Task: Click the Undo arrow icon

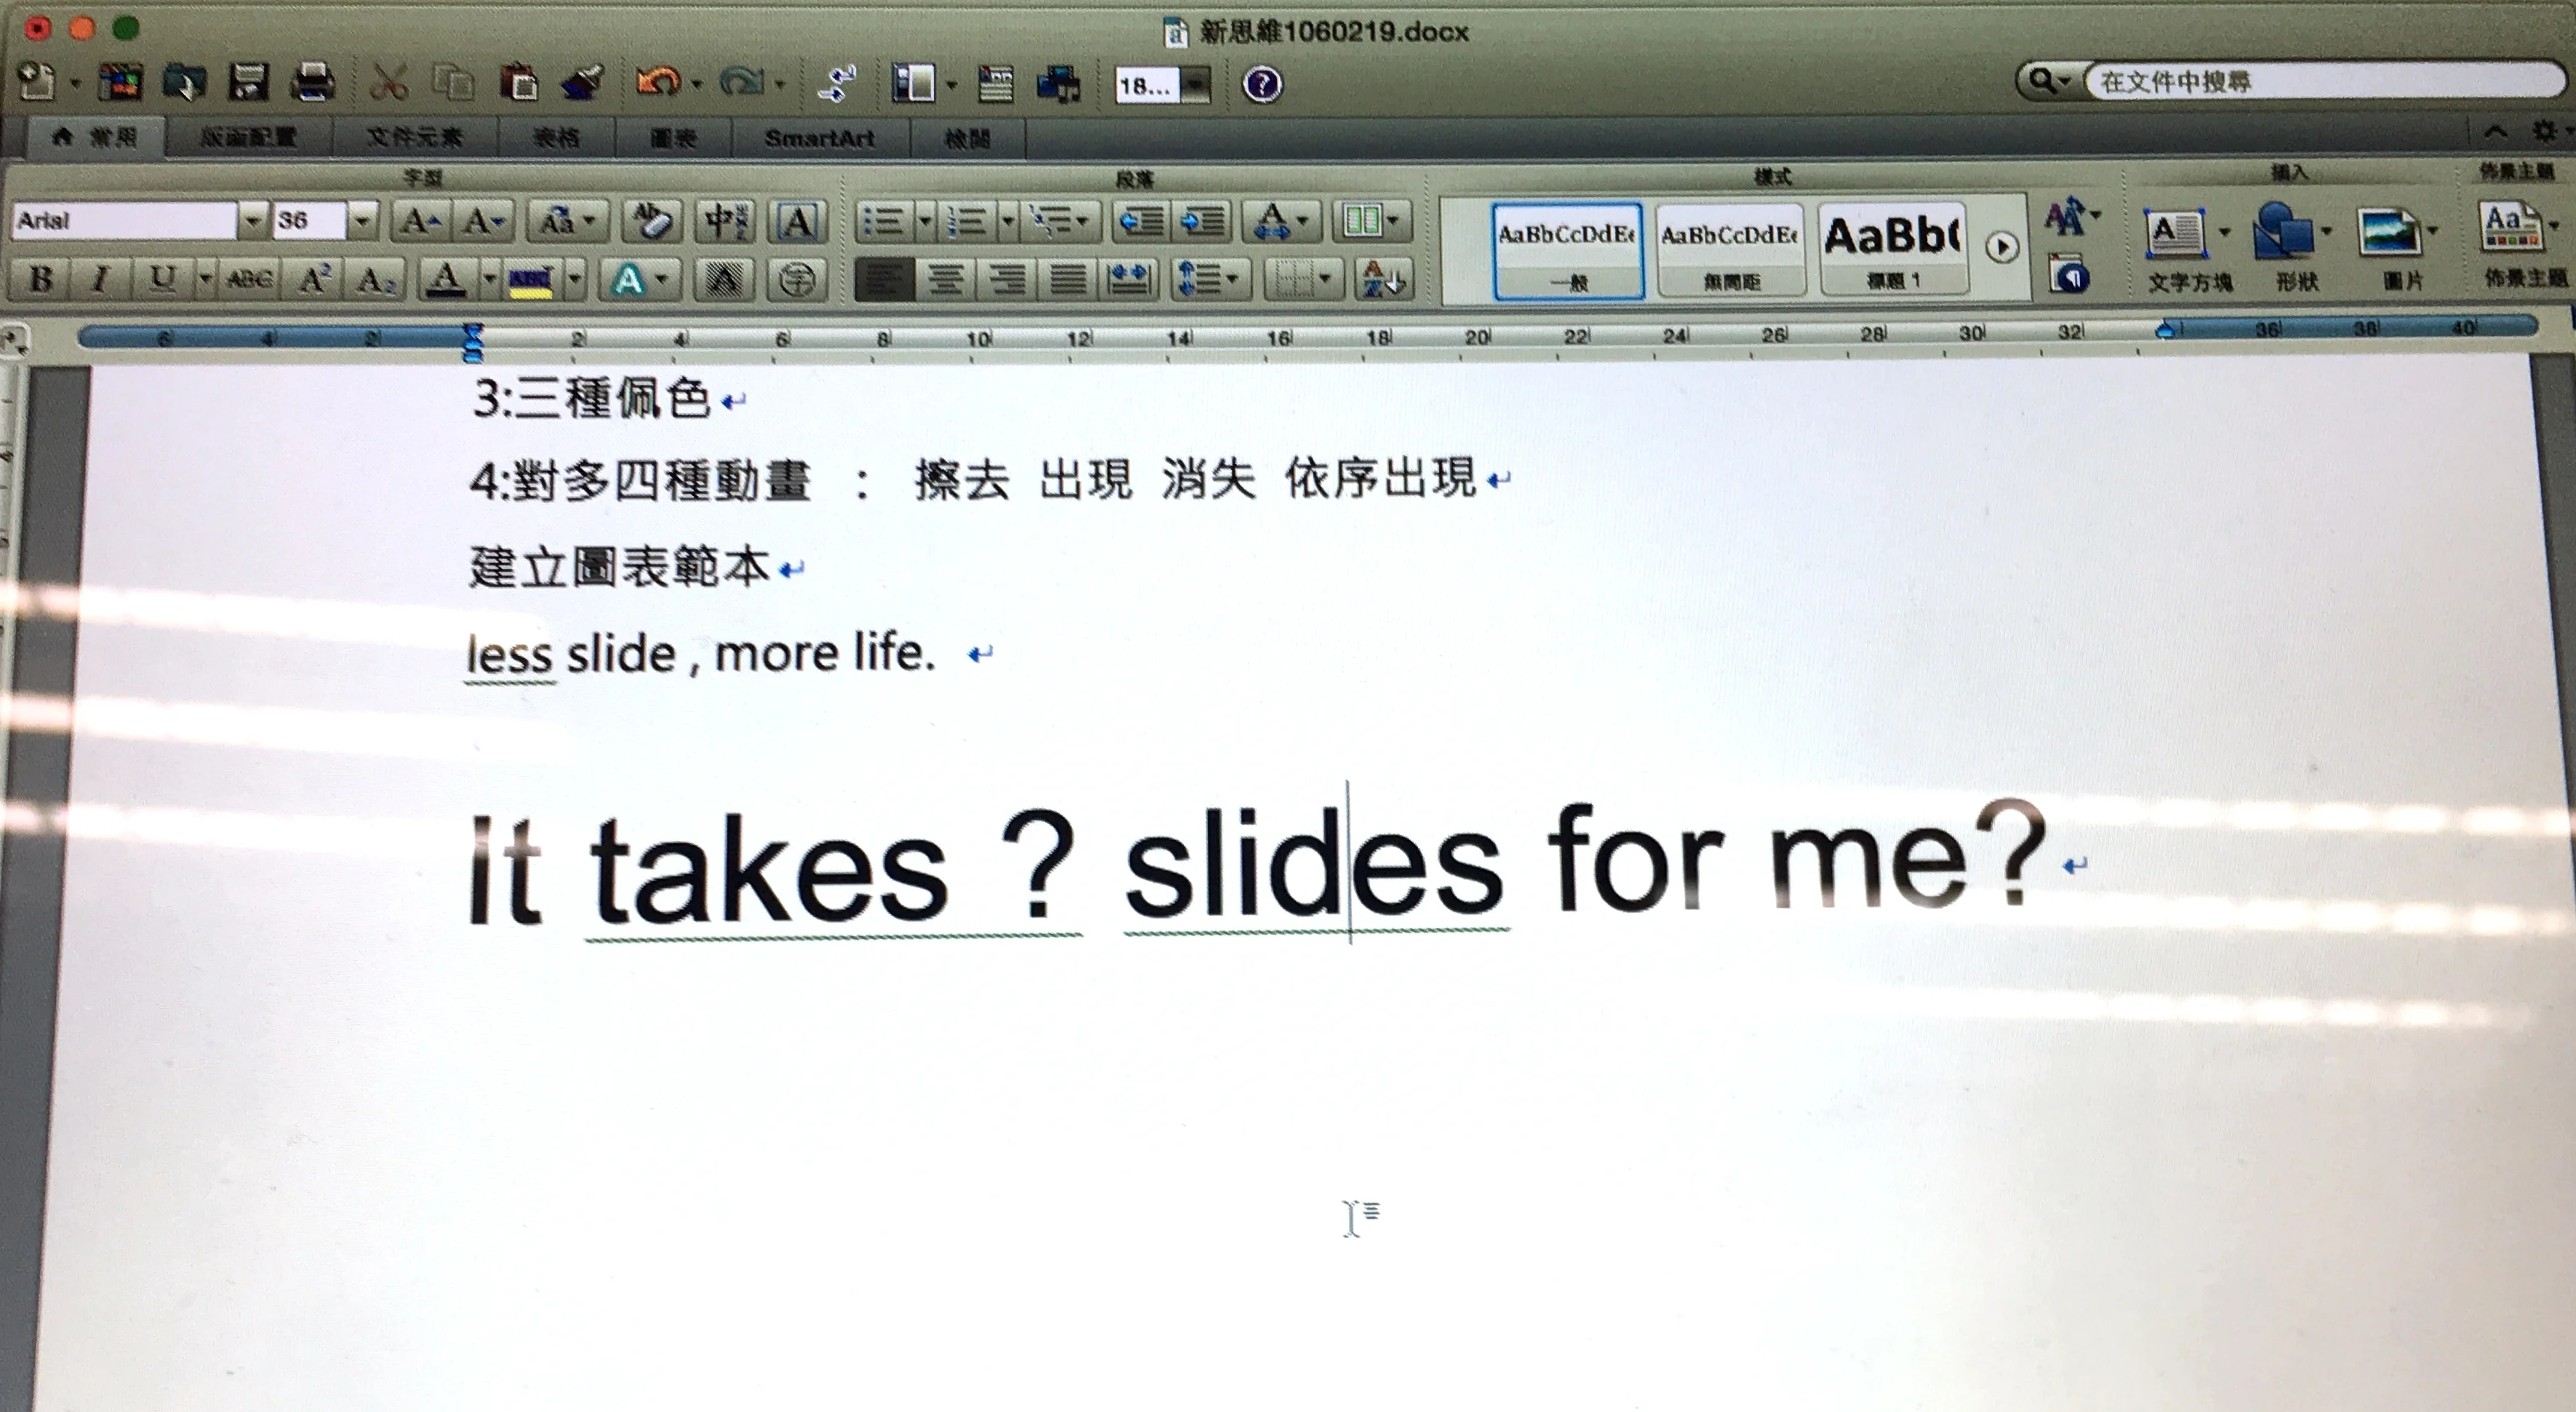Action: [658, 82]
